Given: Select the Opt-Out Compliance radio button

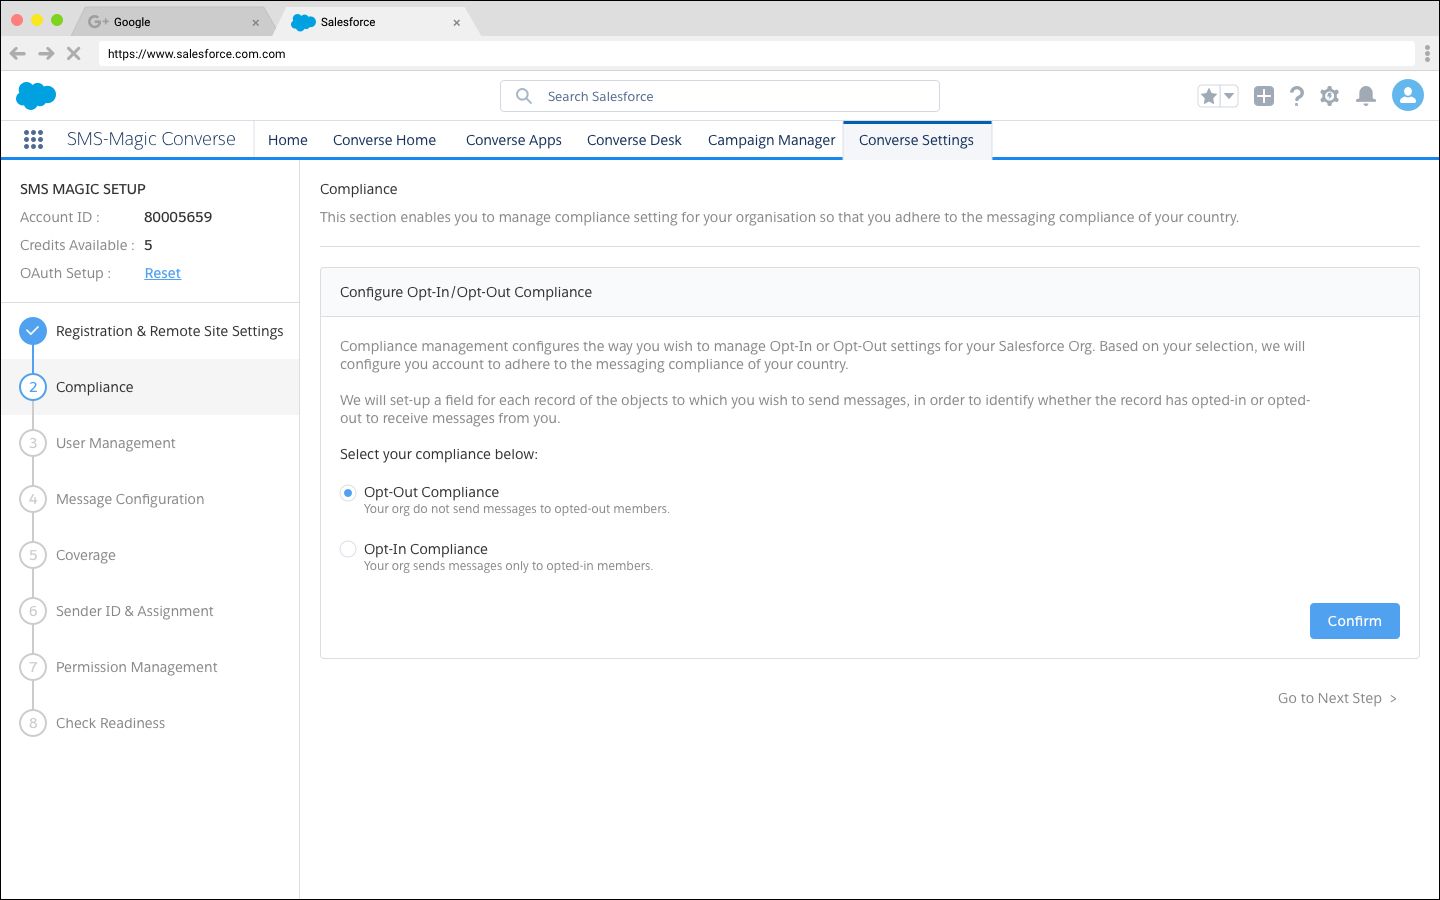Looking at the screenshot, I should coord(348,493).
